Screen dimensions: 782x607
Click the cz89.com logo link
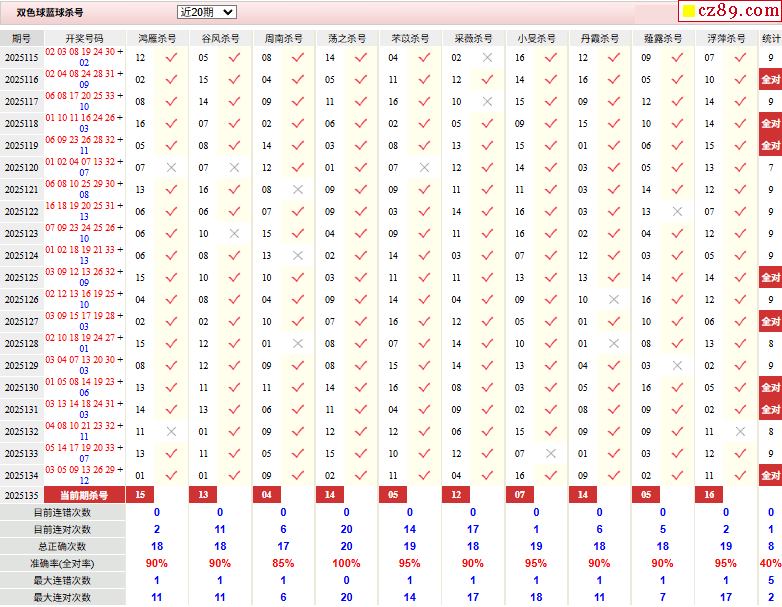729,12
